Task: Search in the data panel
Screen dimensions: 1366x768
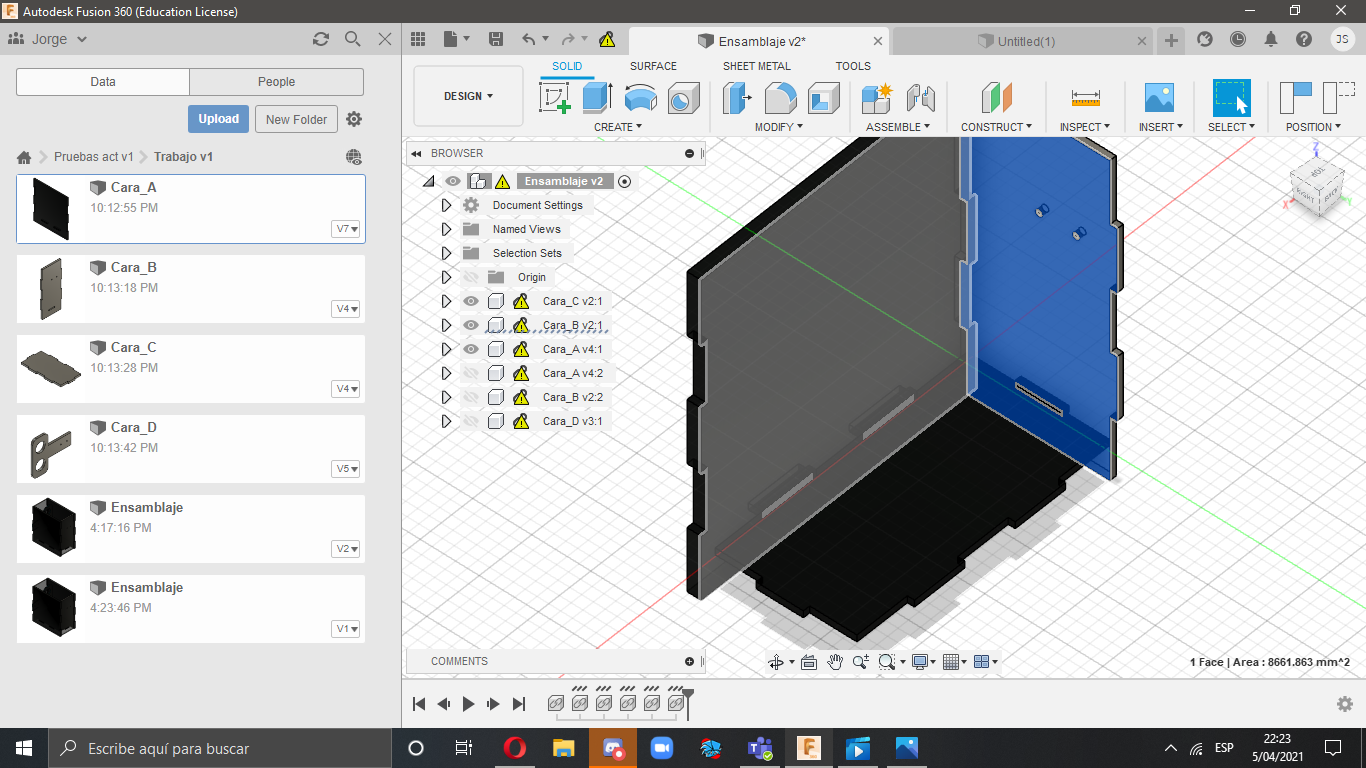Action: pos(352,39)
